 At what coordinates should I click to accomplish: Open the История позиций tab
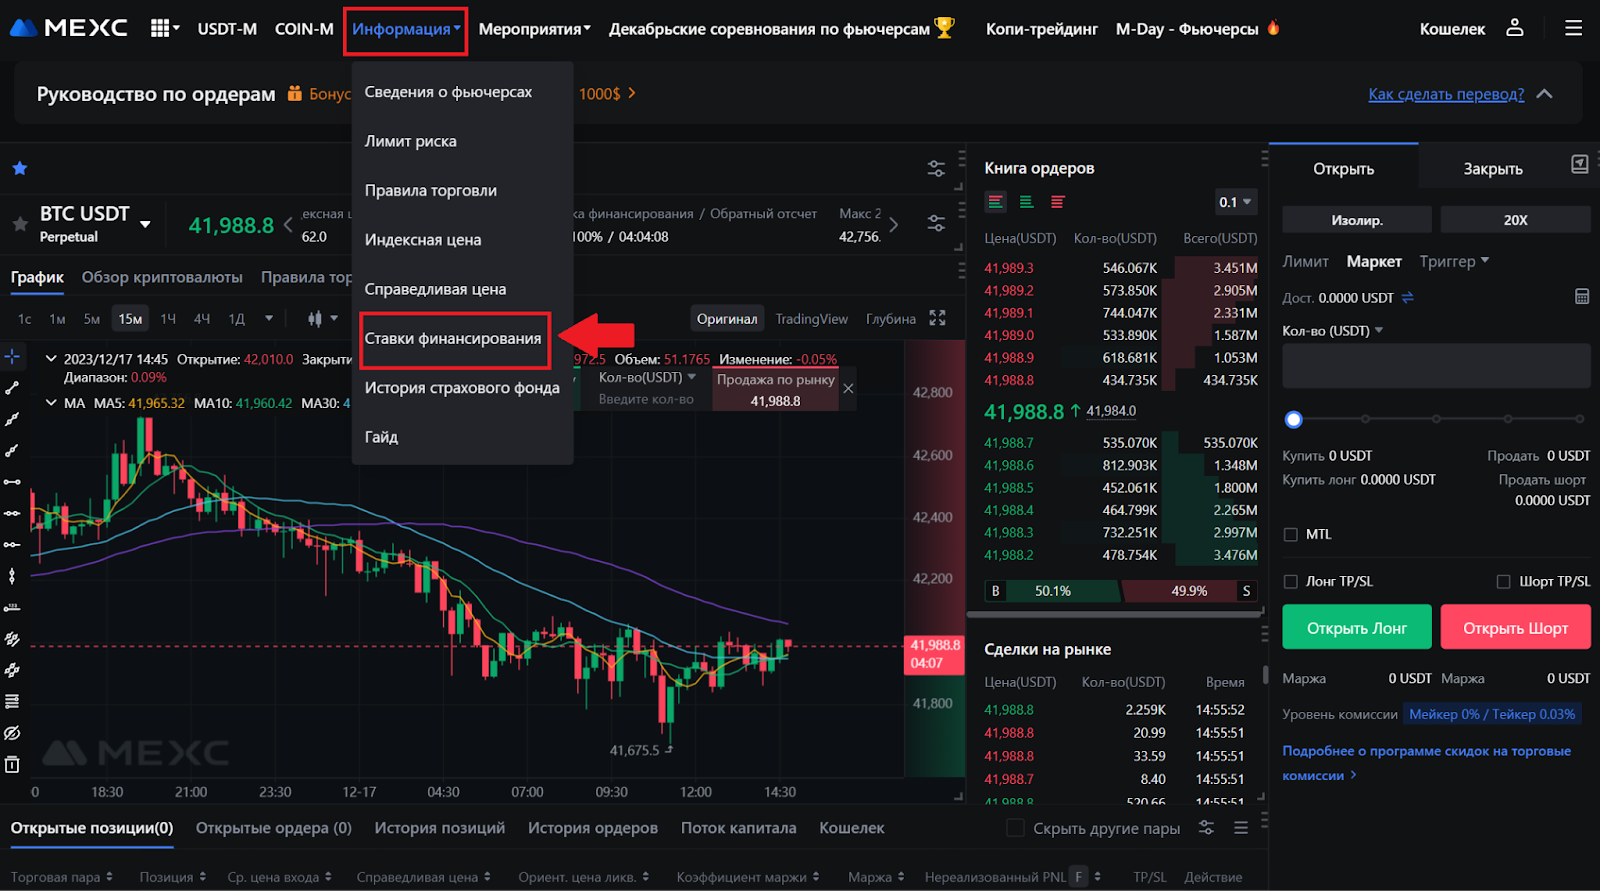coord(439,828)
